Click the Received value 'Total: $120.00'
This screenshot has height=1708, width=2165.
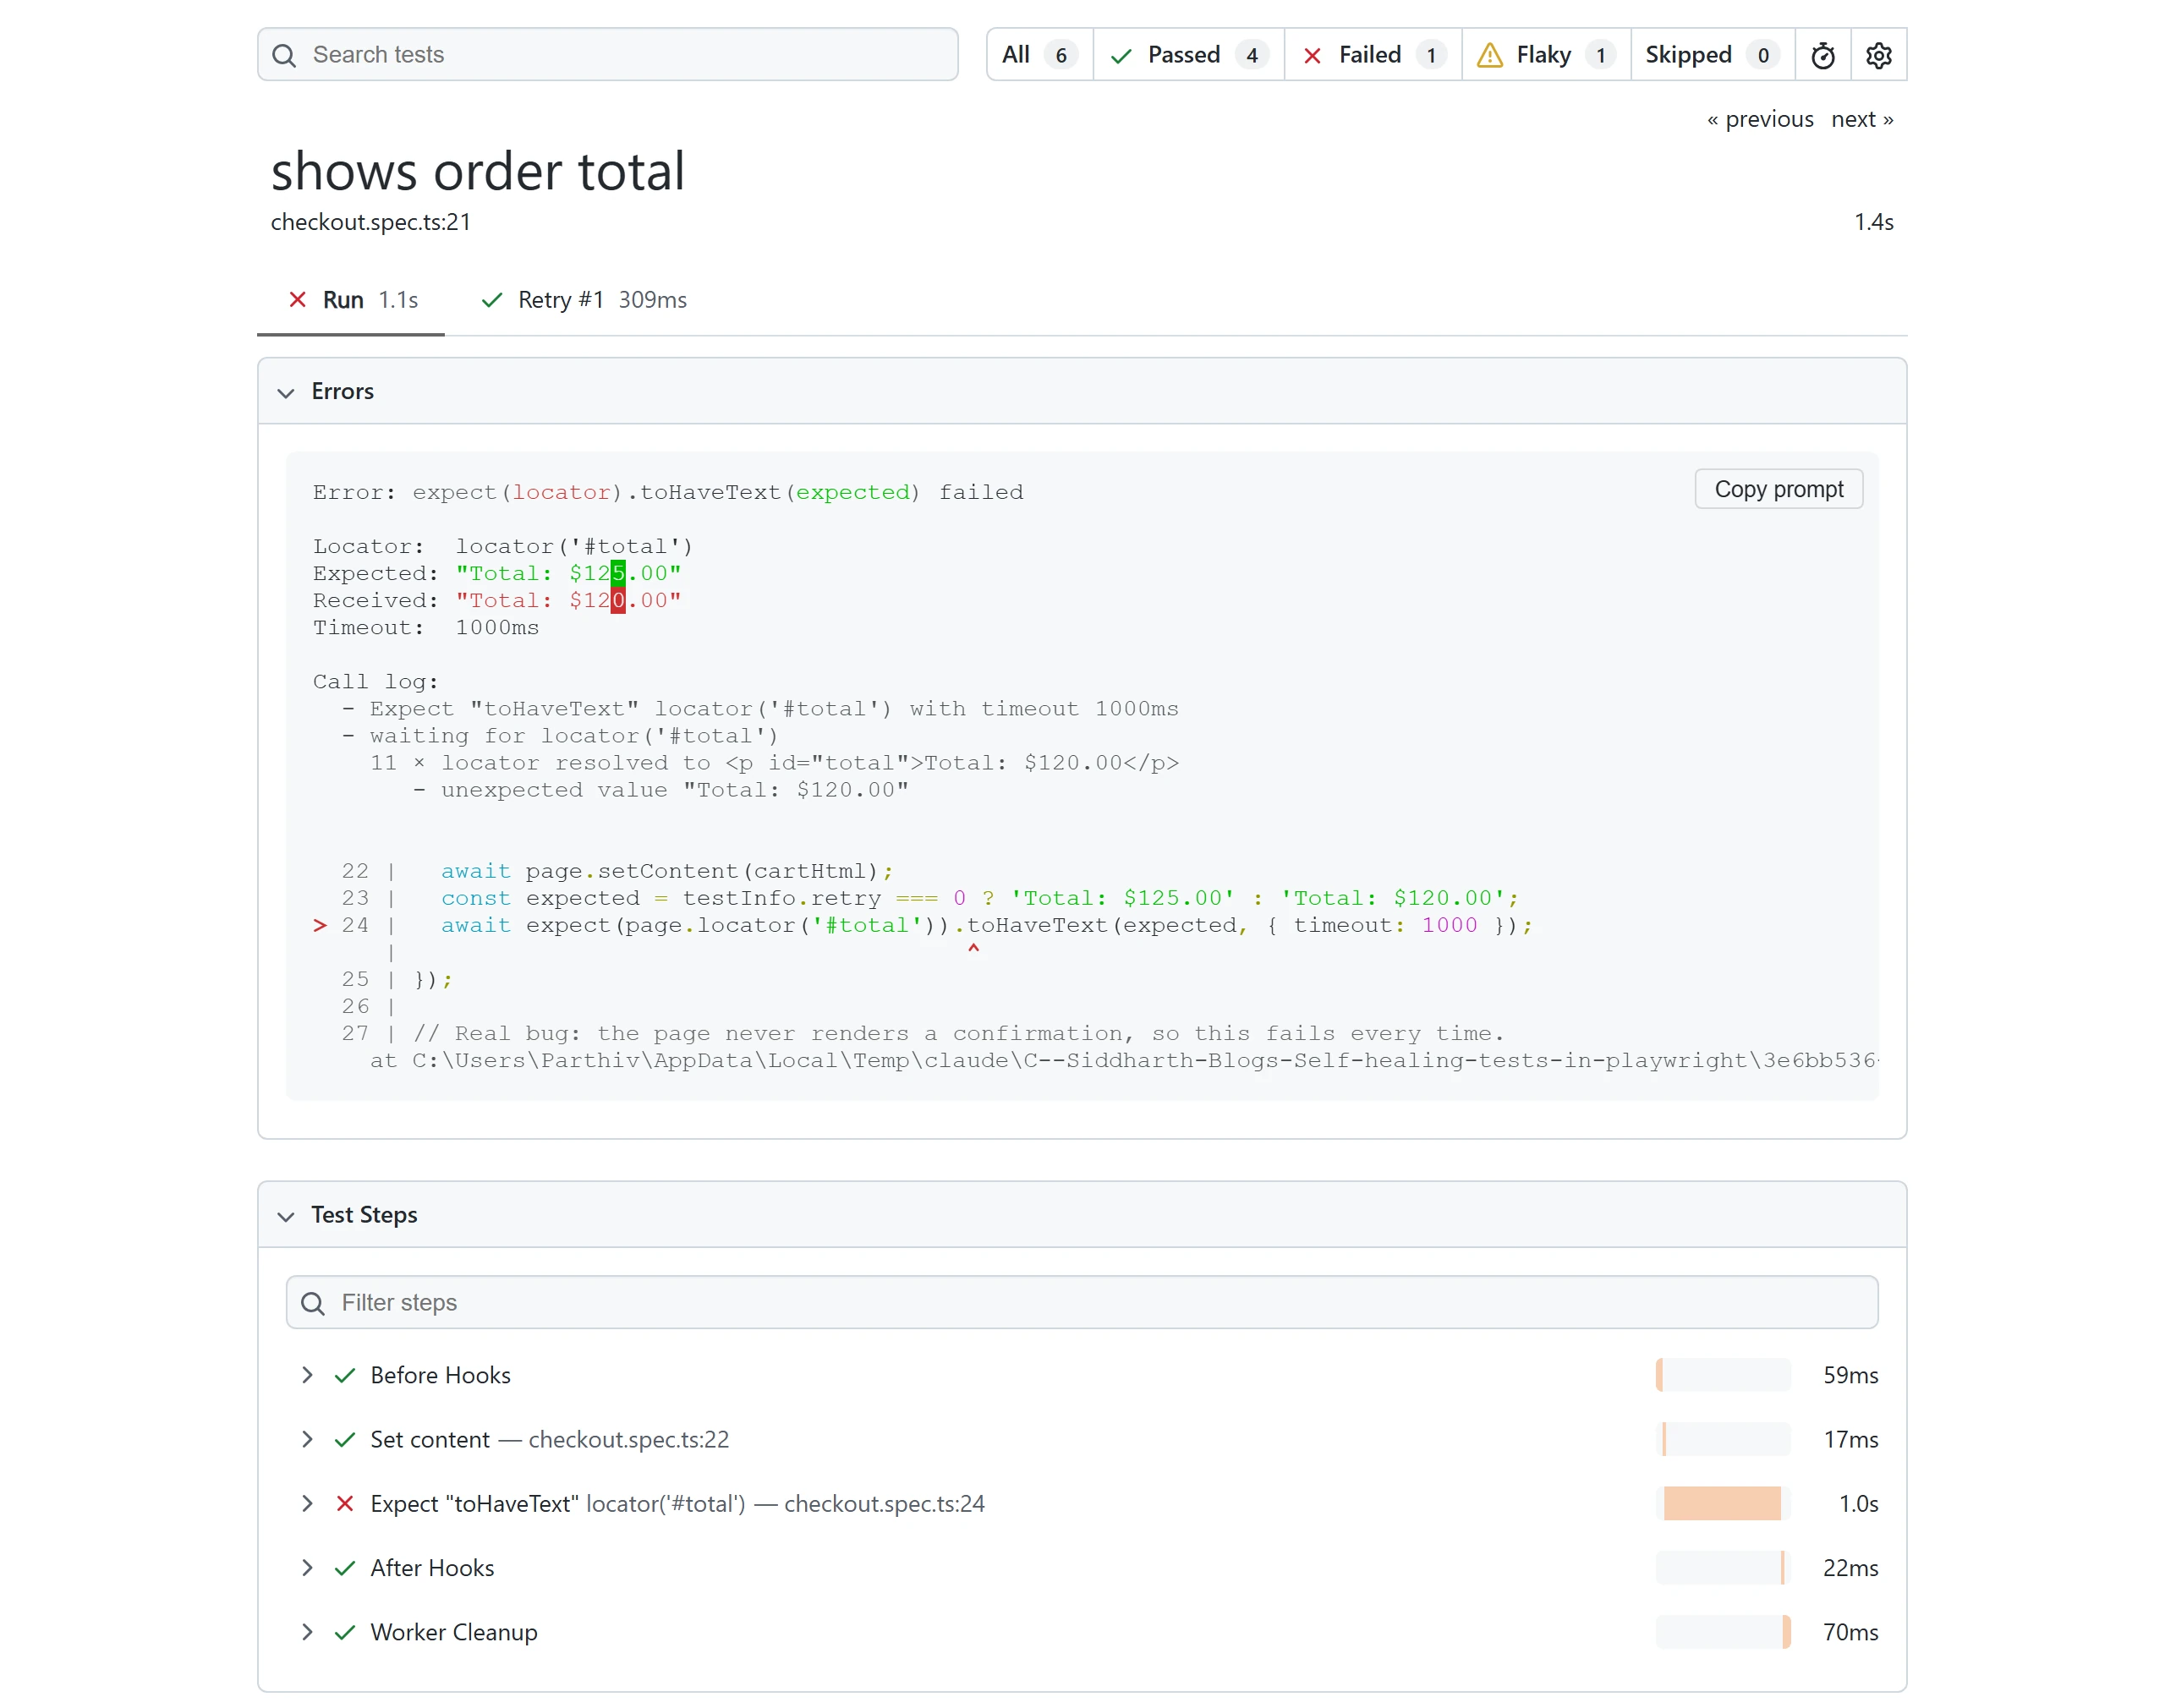coord(568,600)
